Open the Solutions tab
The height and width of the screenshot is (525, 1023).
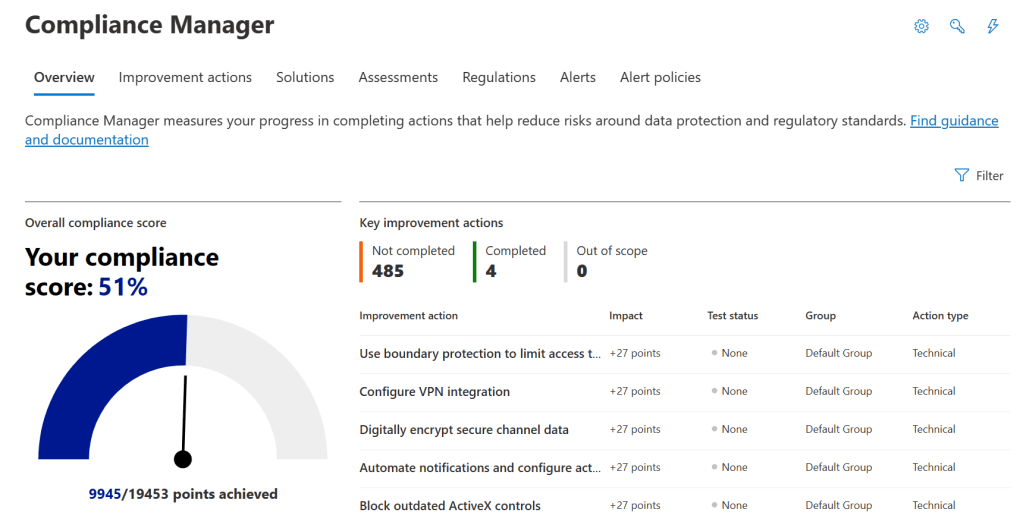[x=305, y=77]
